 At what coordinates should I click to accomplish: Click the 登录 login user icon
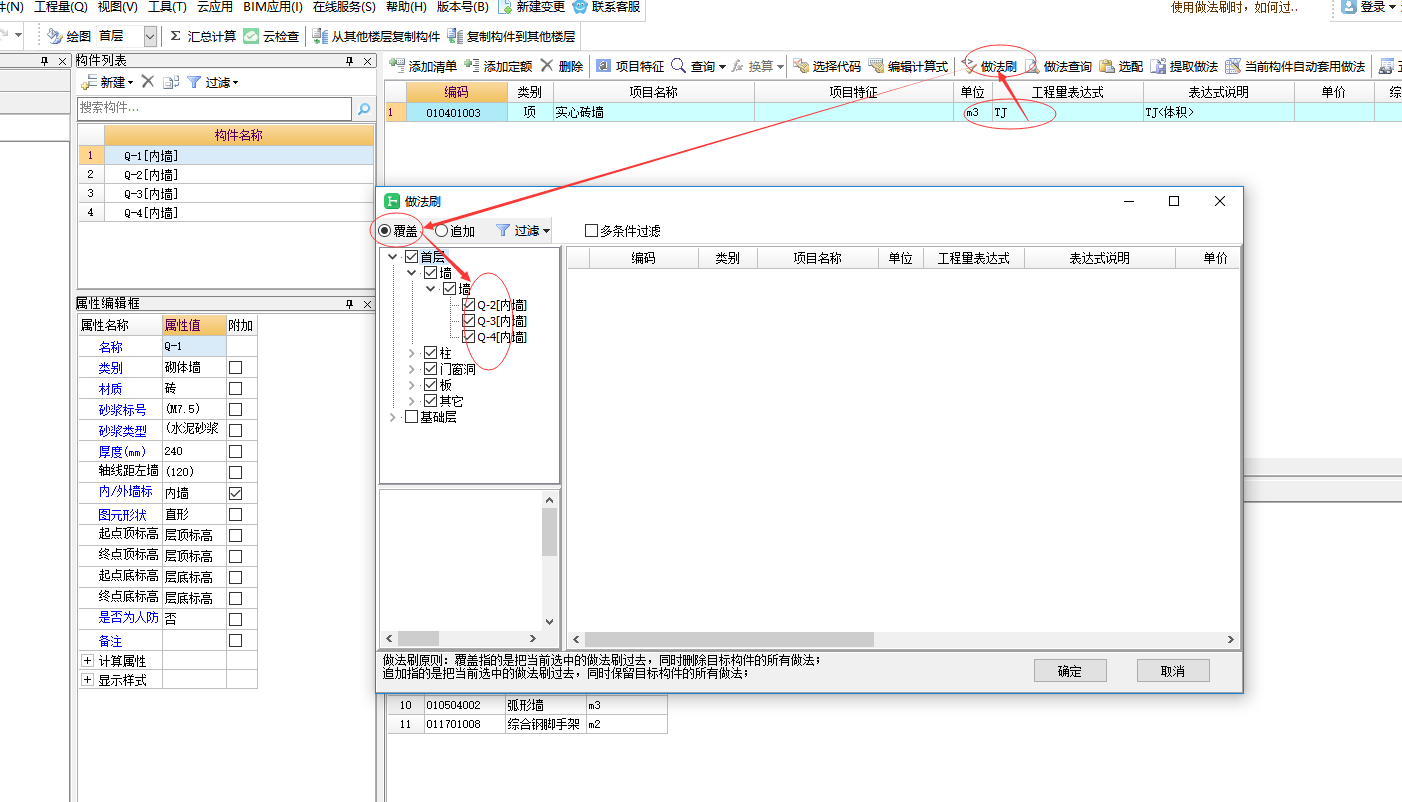[1349, 7]
